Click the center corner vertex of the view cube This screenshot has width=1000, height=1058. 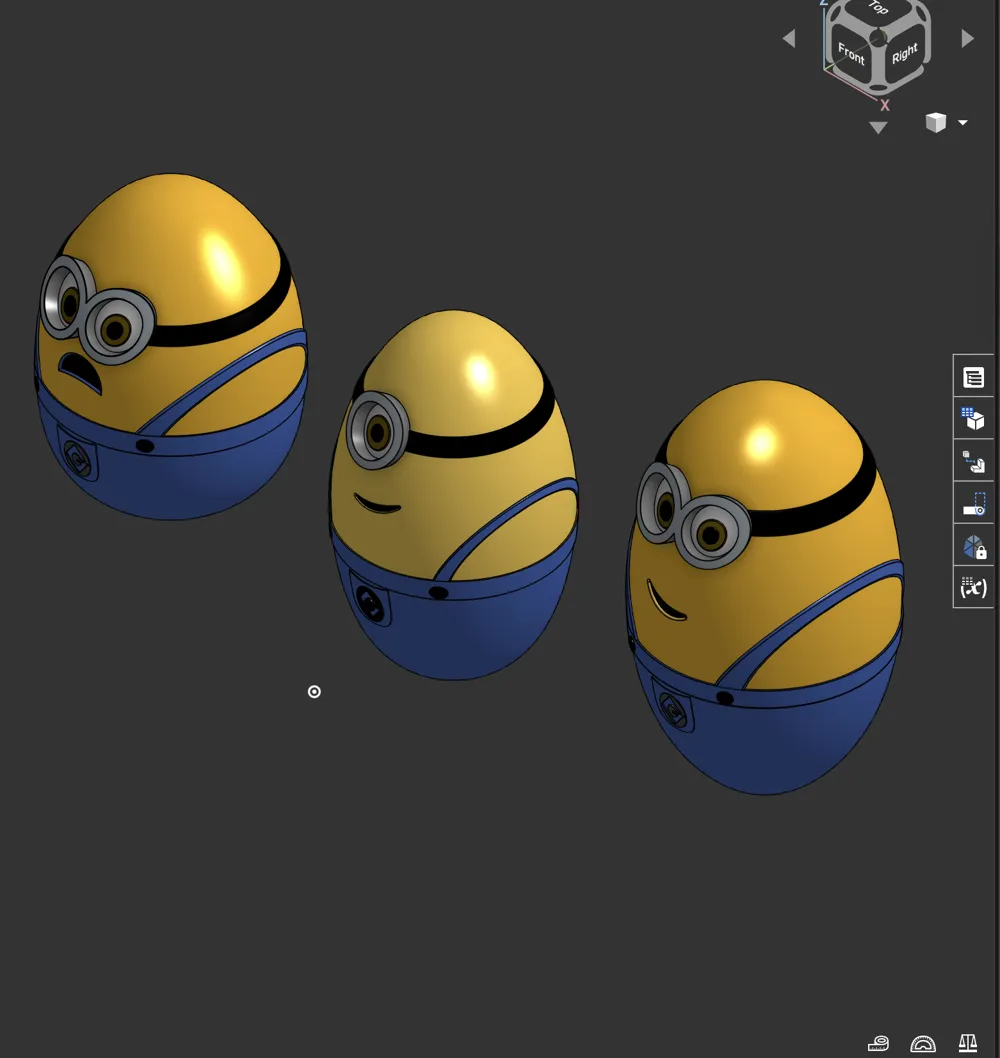pos(878,36)
